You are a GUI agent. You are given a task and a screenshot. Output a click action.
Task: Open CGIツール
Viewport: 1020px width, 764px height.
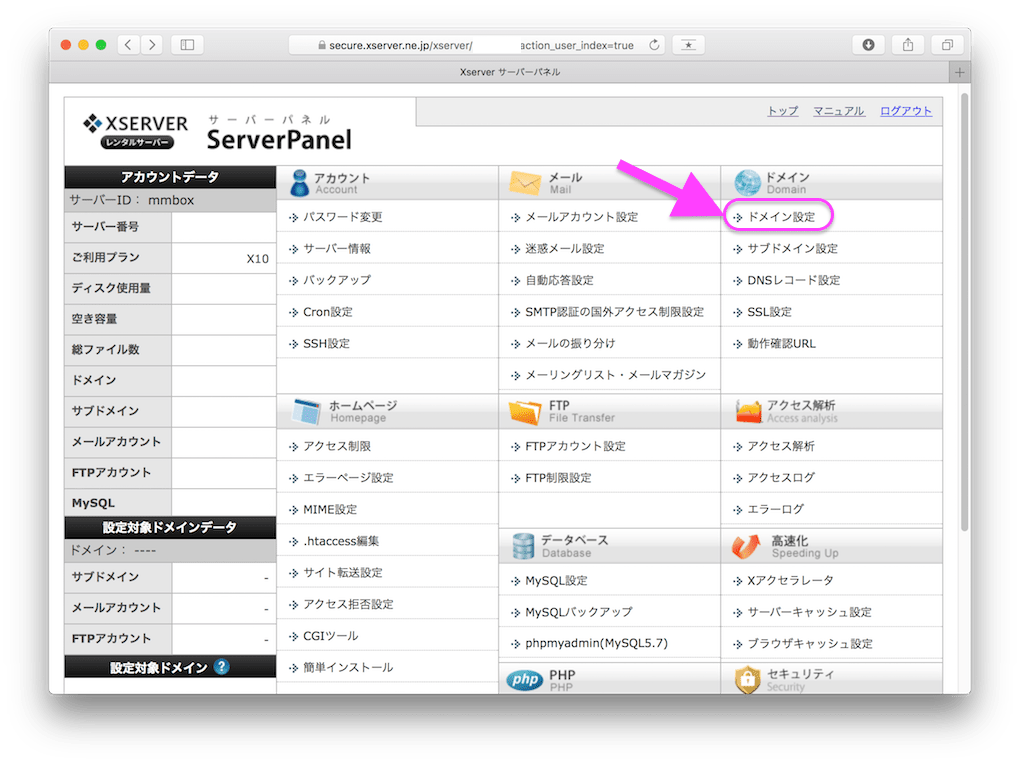(330, 635)
